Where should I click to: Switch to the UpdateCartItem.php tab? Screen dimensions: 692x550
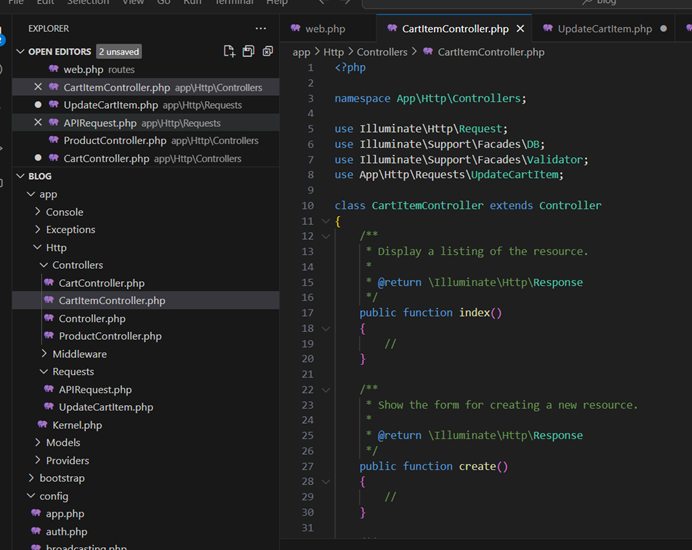(x=603, y=29)
